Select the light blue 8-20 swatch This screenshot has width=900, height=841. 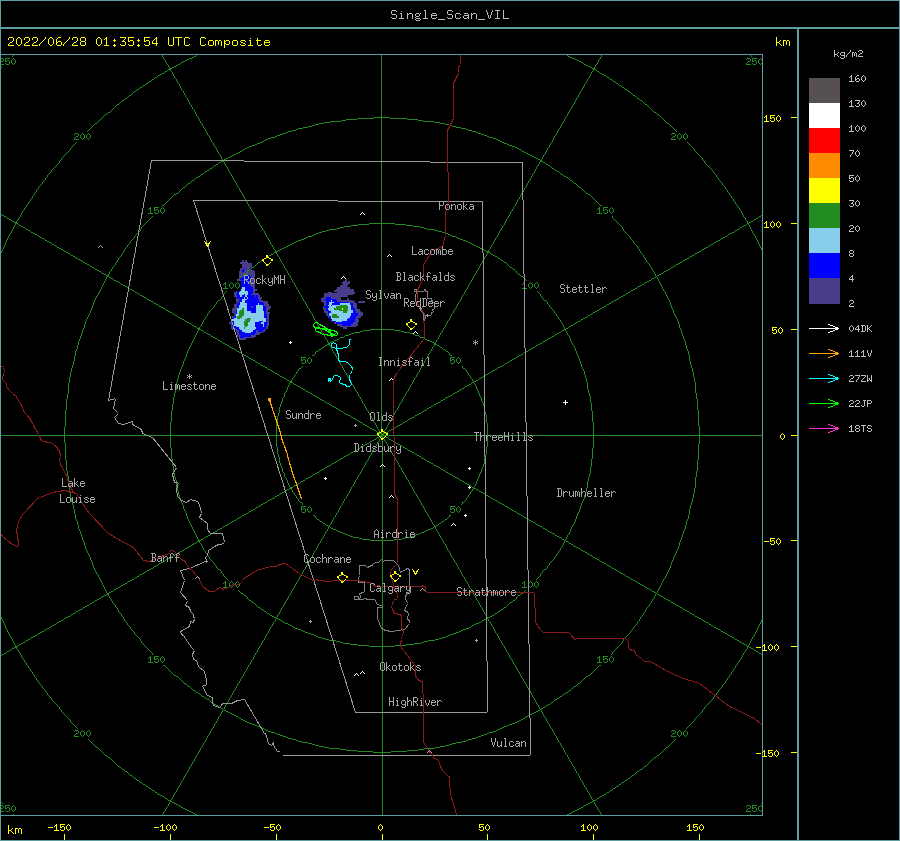click(x=824, y=241)
